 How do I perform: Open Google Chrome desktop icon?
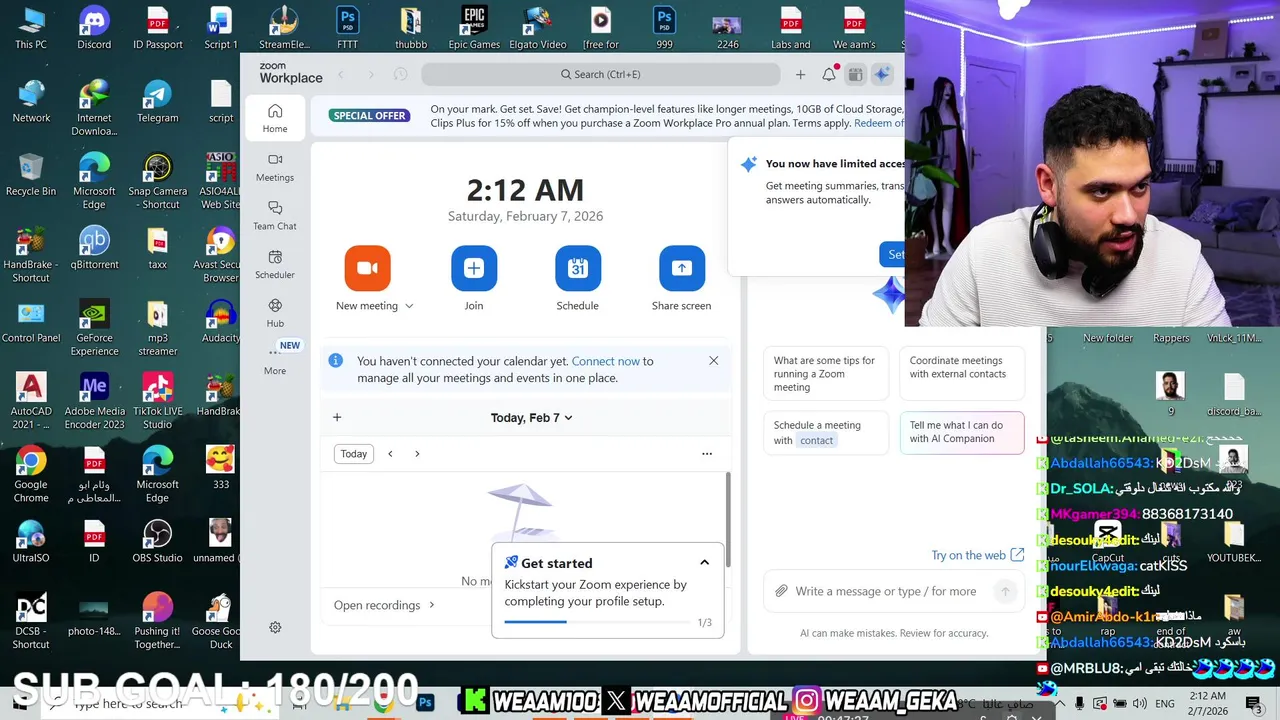pyautogui.click(x=31, y=474)
